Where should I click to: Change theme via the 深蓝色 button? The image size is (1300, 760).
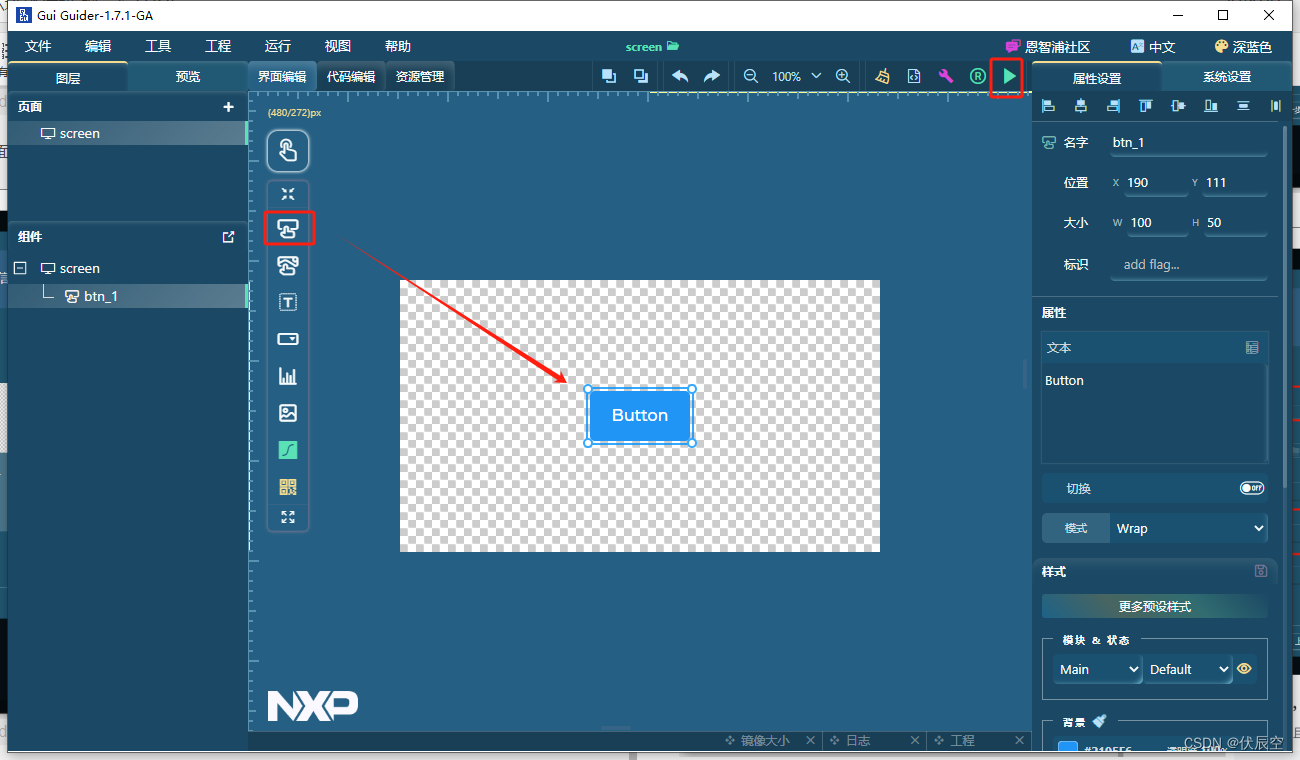[x=1243, y=47]
